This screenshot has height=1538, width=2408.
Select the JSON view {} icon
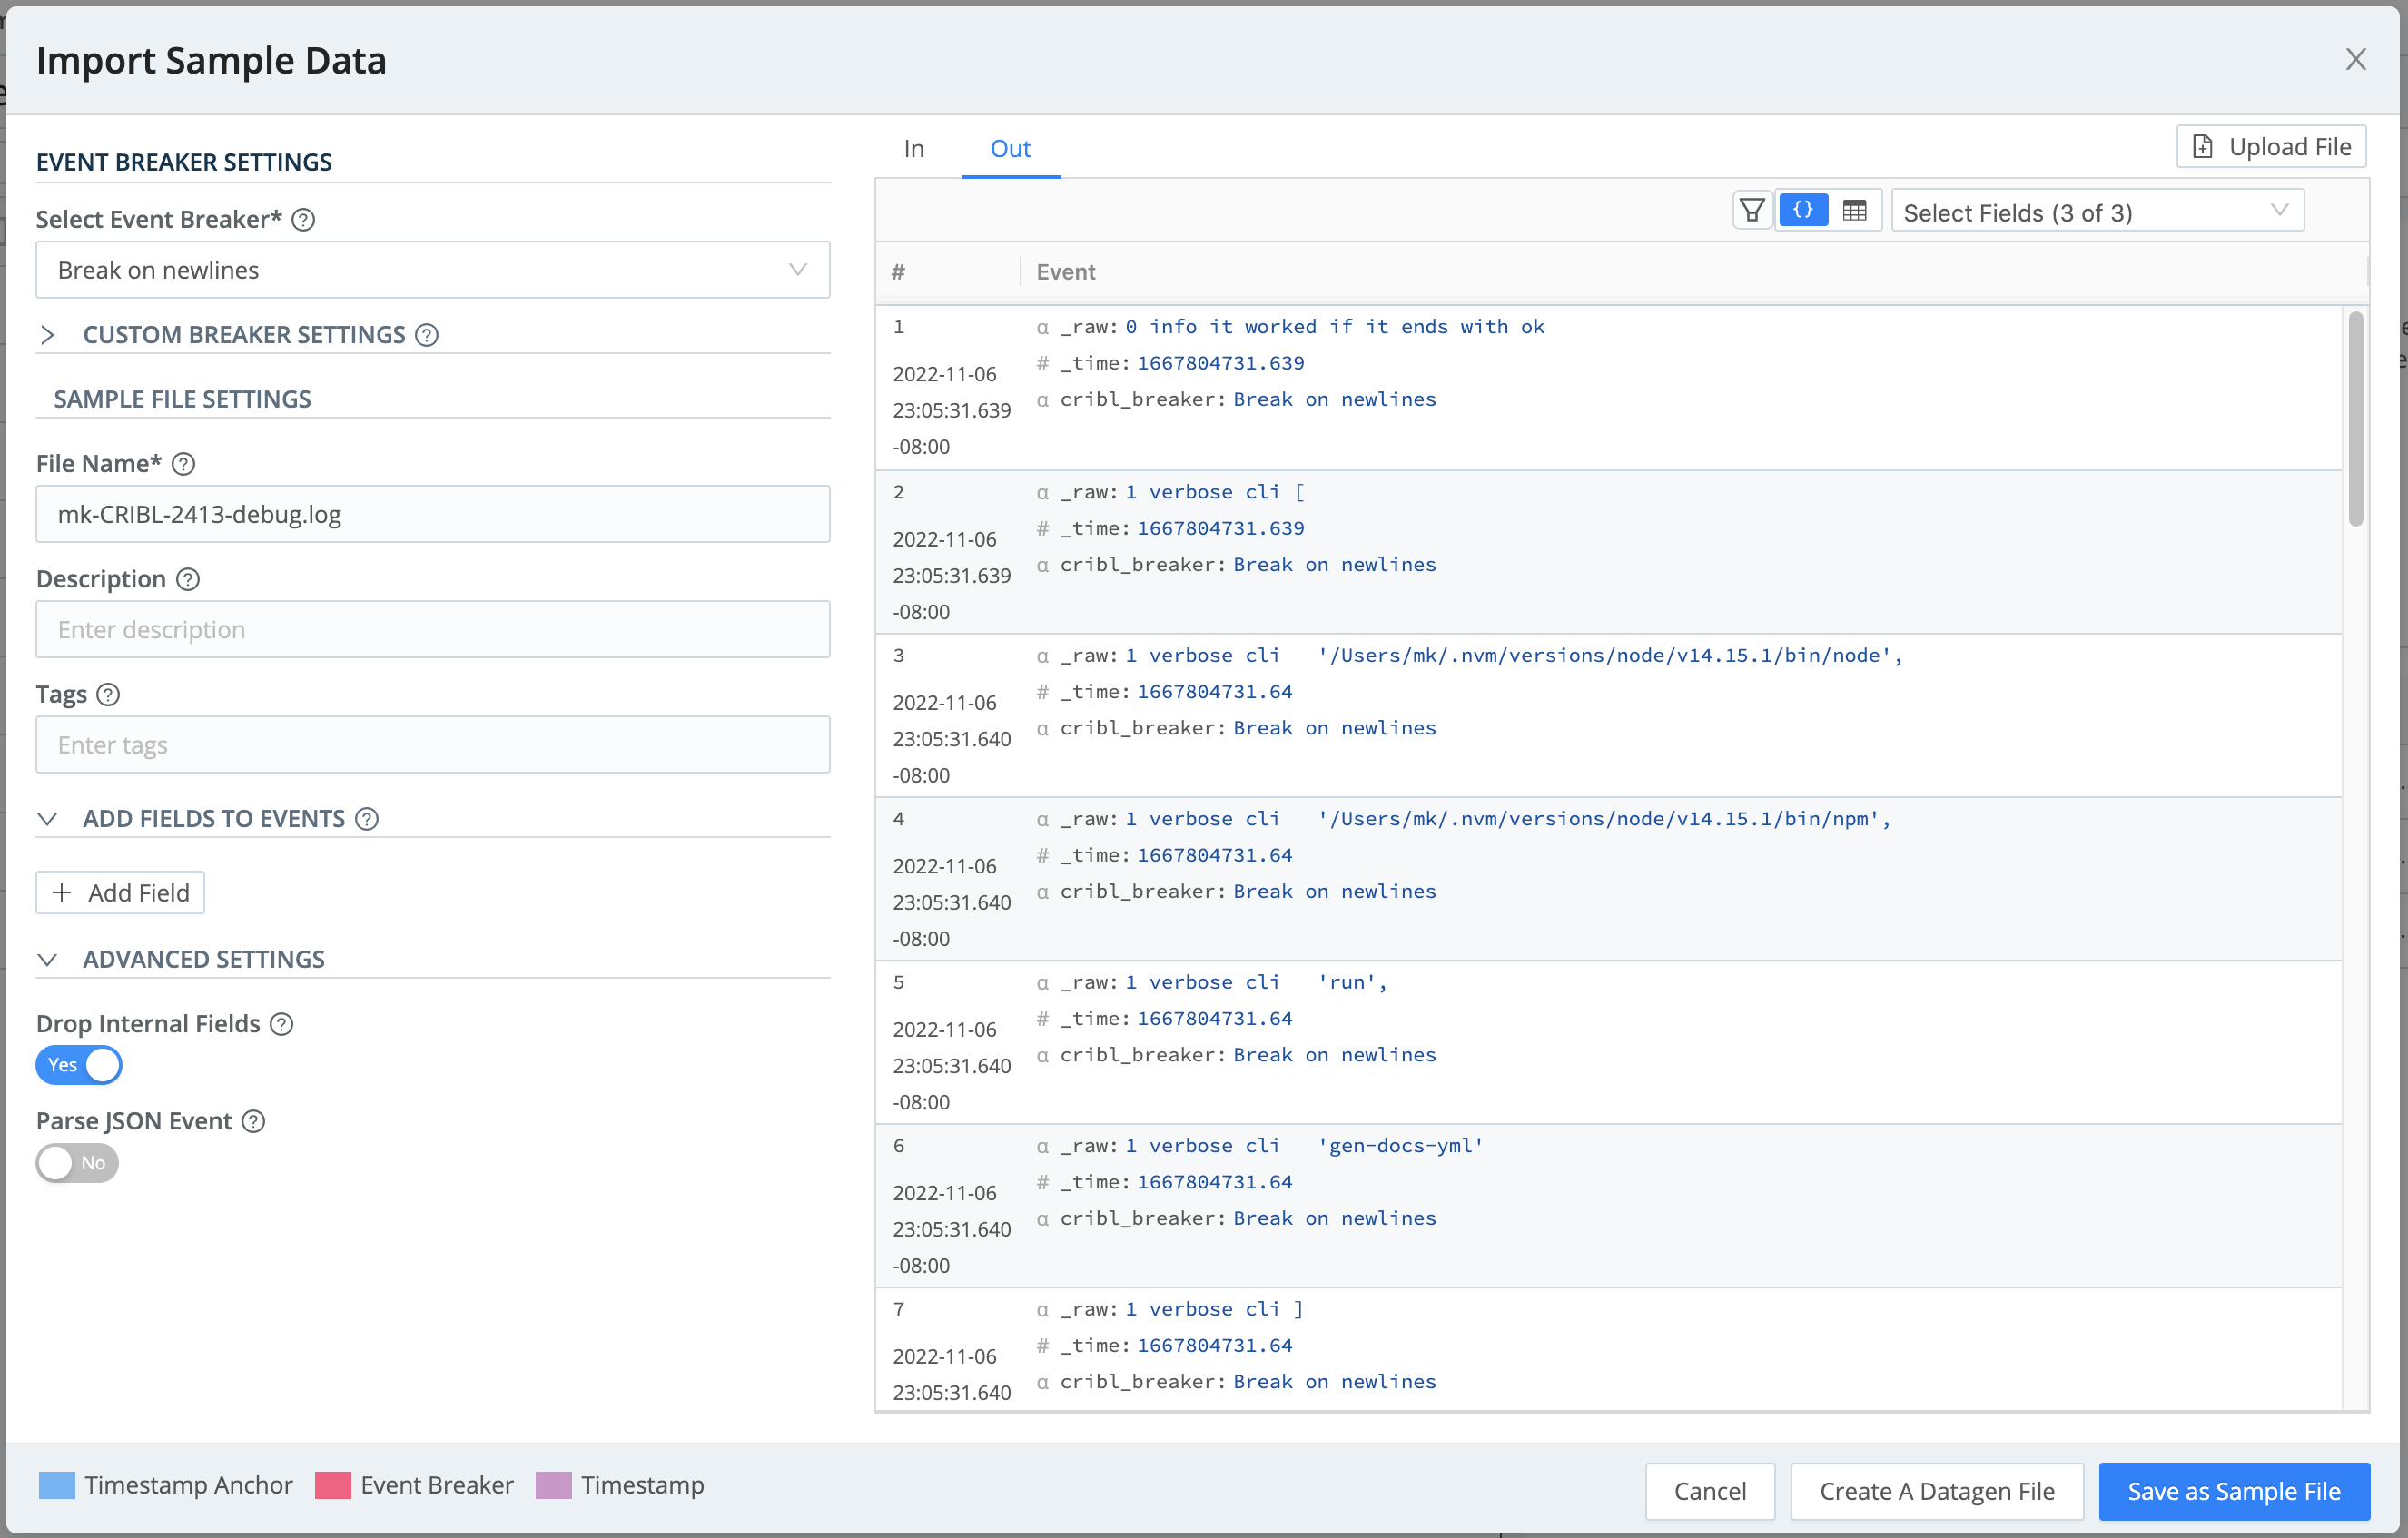pos(1804,210)
